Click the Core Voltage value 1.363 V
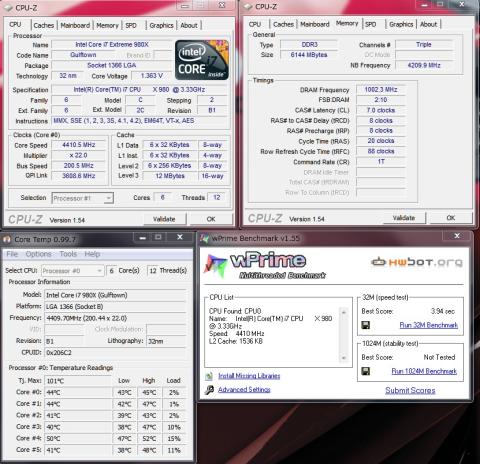480x464 pixels. (x=152, y=76)
